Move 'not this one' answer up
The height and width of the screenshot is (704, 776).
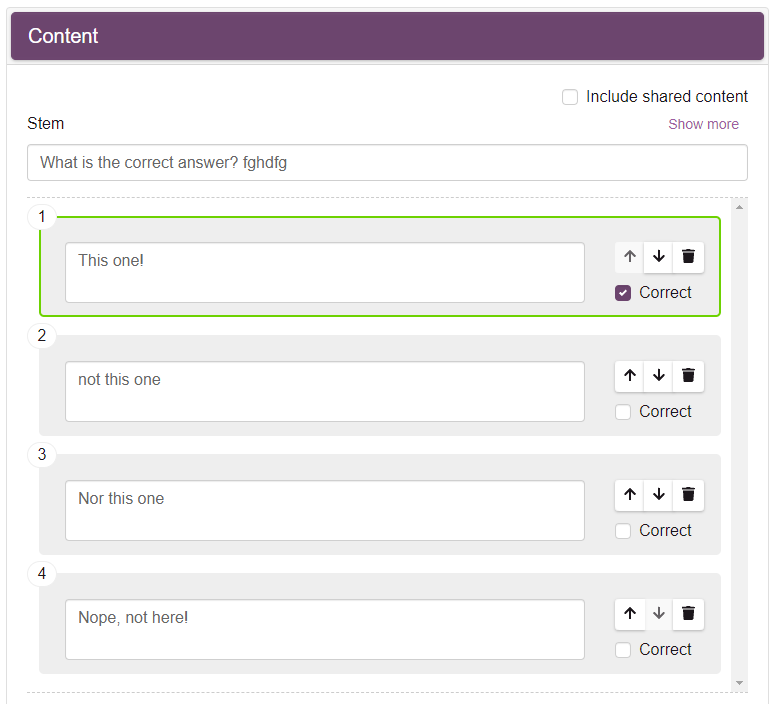(x=630, y=376)
